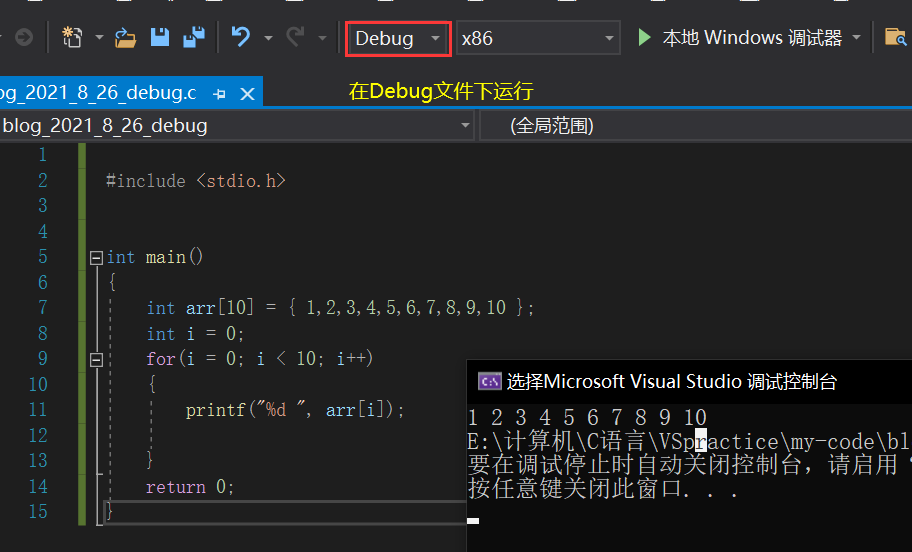Pin the blog_2021_8_26_debug.c tab
Viewport: 912px width, 552px height.
pyautogui.click(x=219, y=94)
